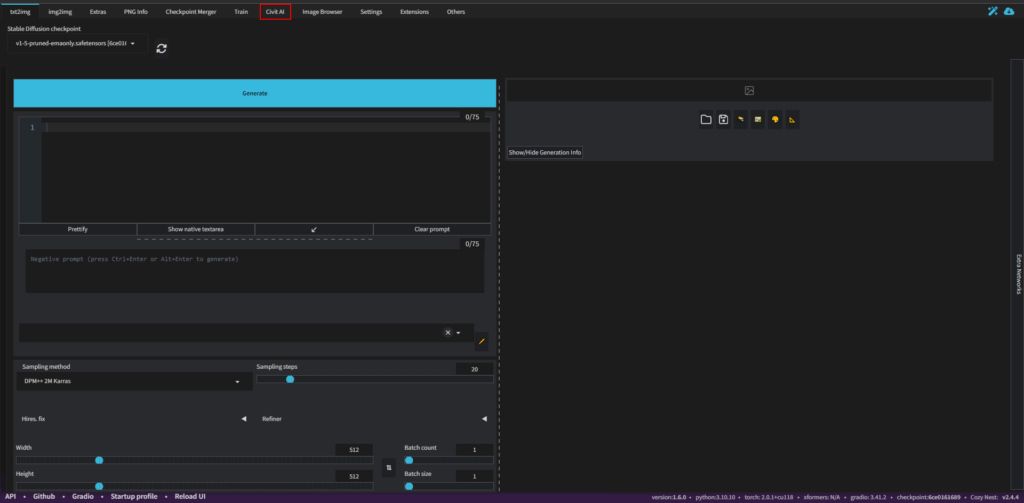Open the Sampling method dropdown
The height and width of the screenshot is (503, 1024).
pyautogui.click(x=132, y=382)
